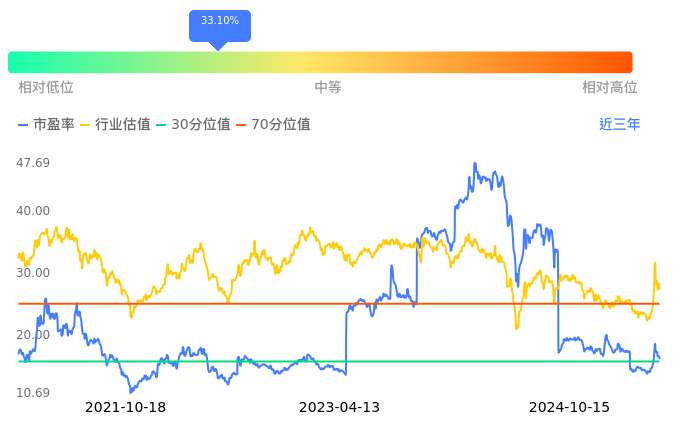Click the 20.00 y-axis label

tap(34, 335)
